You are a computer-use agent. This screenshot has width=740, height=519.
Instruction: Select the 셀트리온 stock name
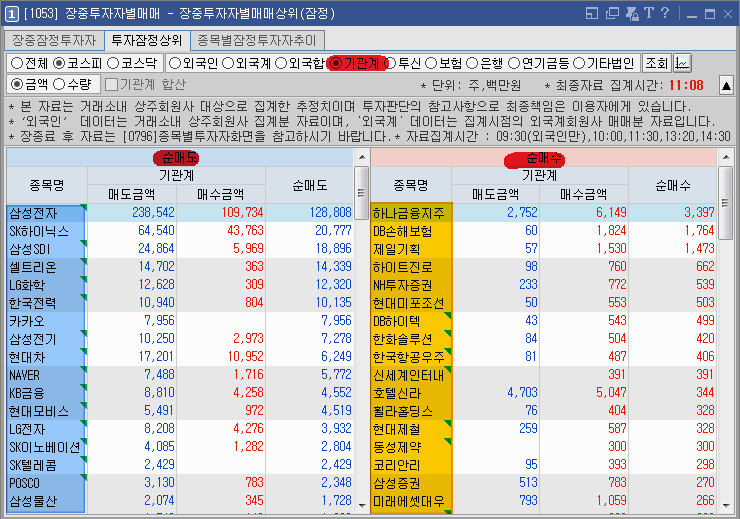click(x=33, y=267)
